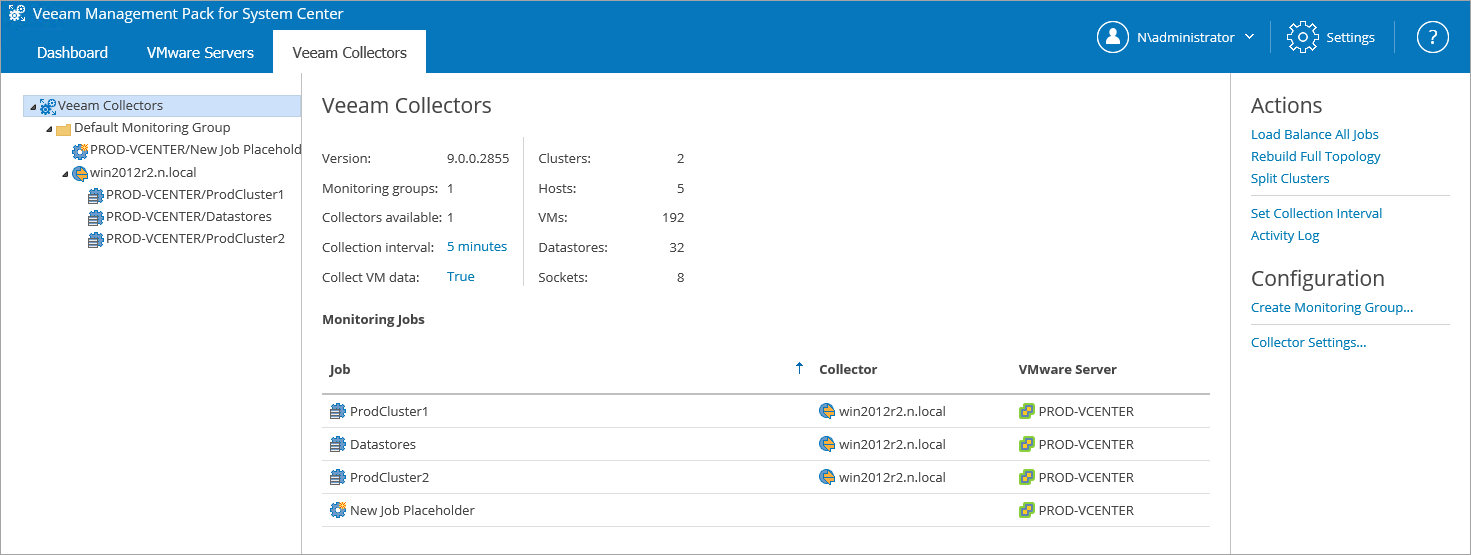Click the user avatar icon

1113,37
